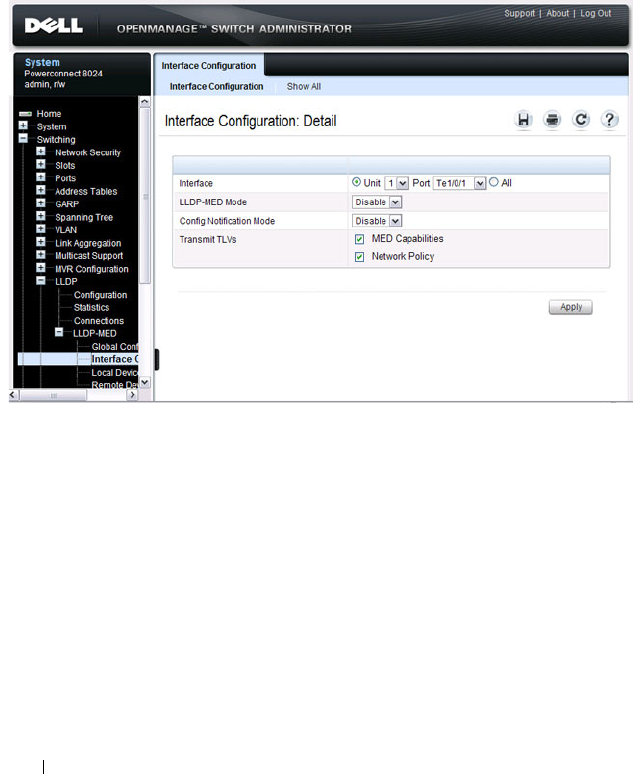Select Interface Configuration tree item
This screenshot has height=774, width=641.
coord(114,359)
